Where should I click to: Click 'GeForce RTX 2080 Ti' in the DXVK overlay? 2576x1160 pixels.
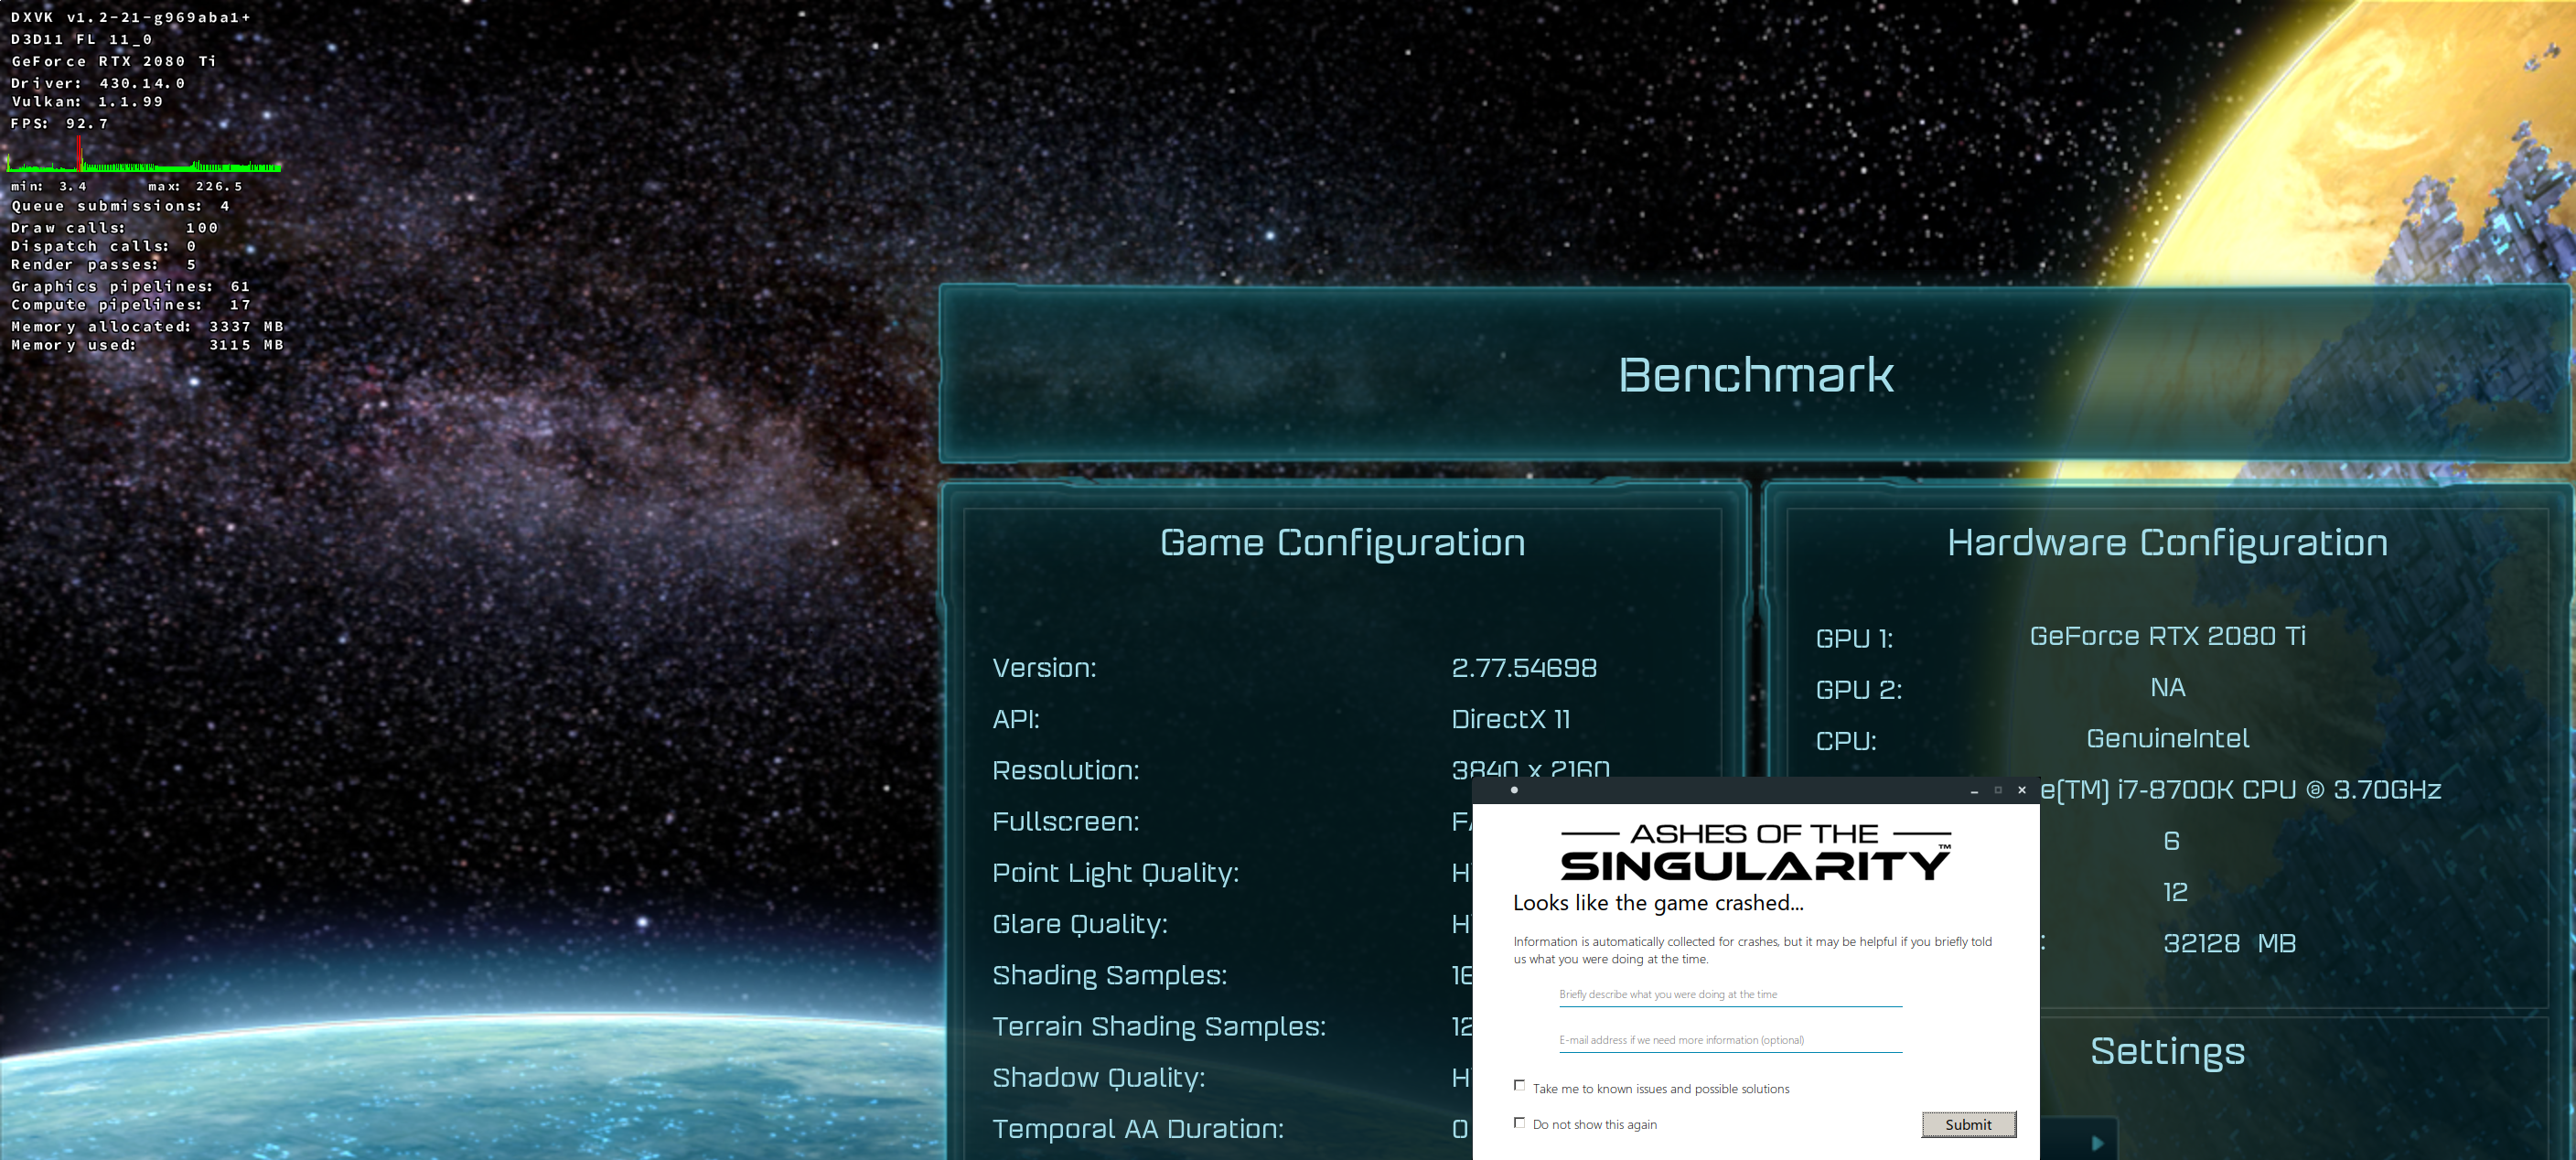(113, 61)
